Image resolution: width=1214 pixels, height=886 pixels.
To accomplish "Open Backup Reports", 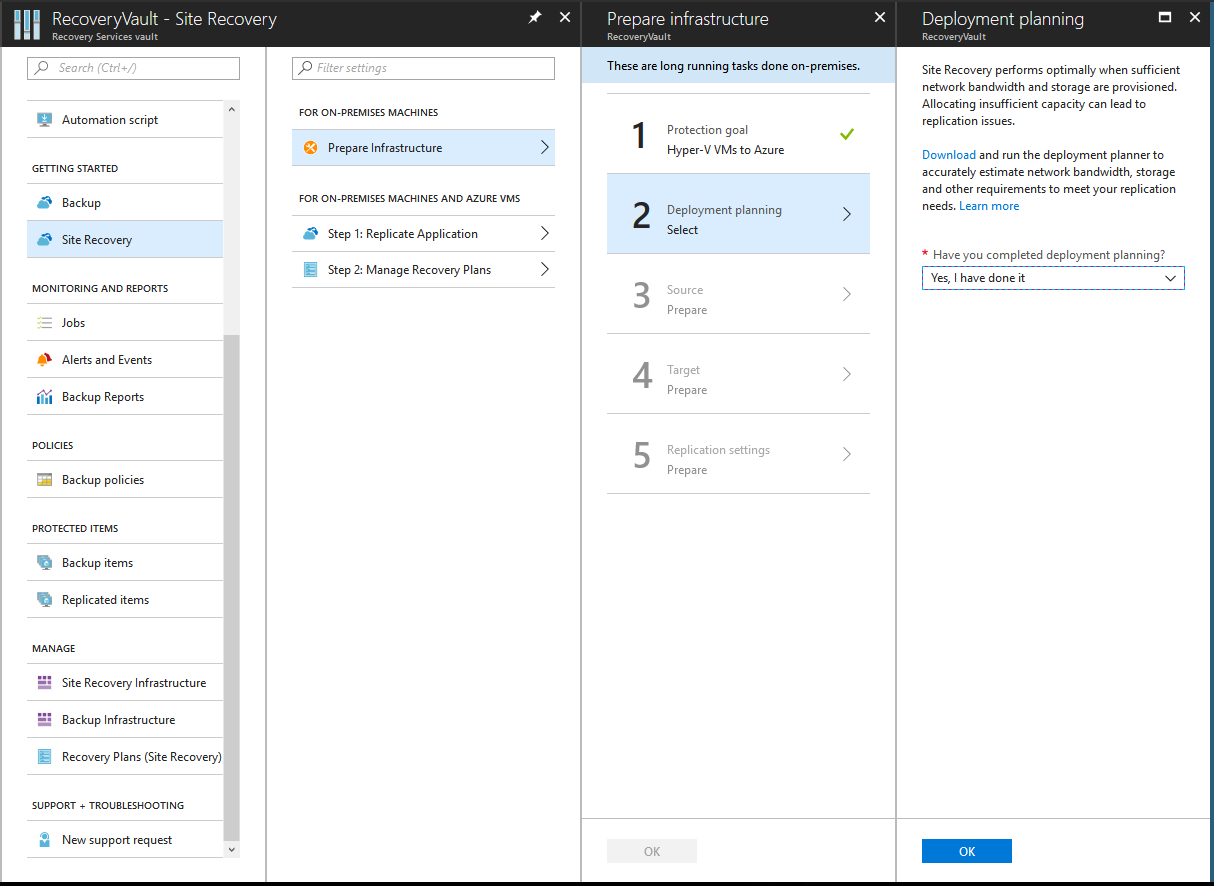I will click(x=125, y=397).
